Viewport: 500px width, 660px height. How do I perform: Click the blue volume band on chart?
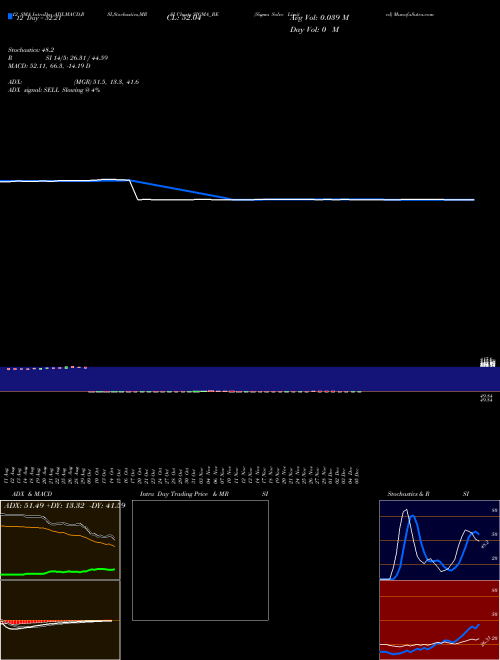[250, 379]
